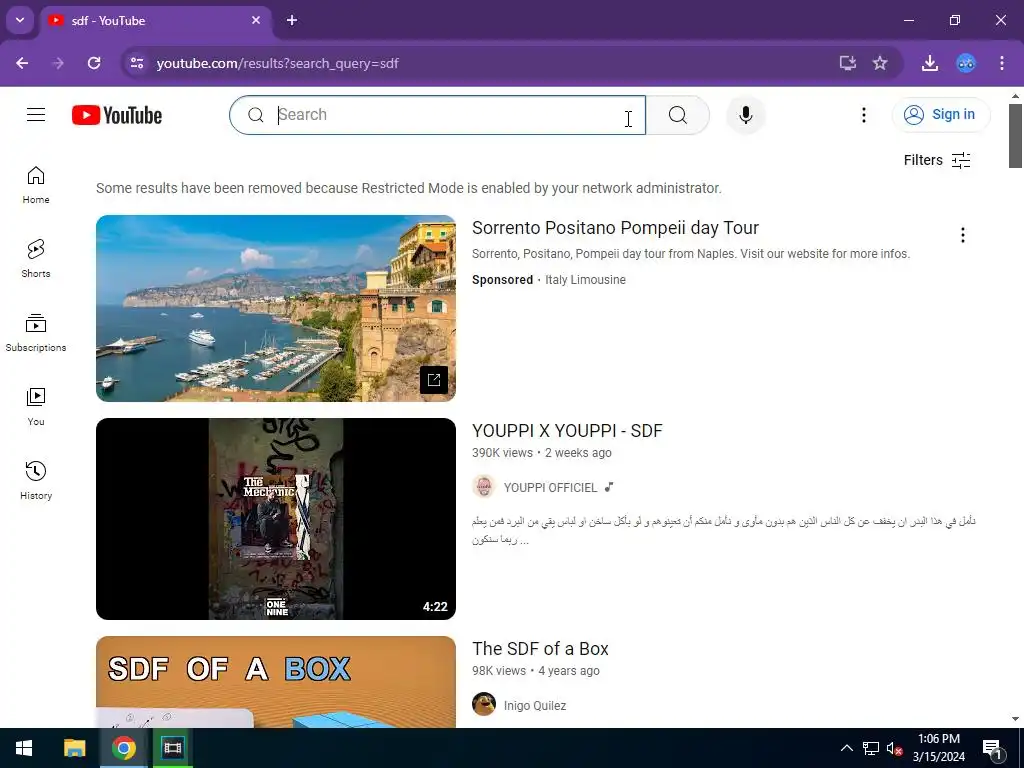Click Sign in button
This screenshot has height=768, width=1024.
940,115
